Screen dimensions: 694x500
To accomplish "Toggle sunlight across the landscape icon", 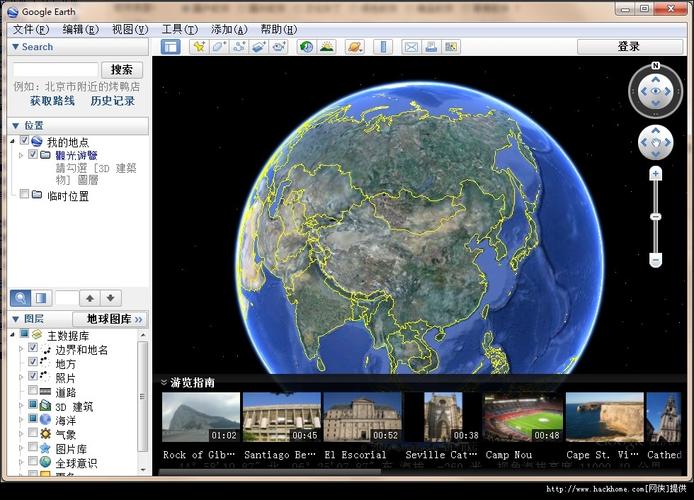I will pyautogui.click(x=327, y=47).
